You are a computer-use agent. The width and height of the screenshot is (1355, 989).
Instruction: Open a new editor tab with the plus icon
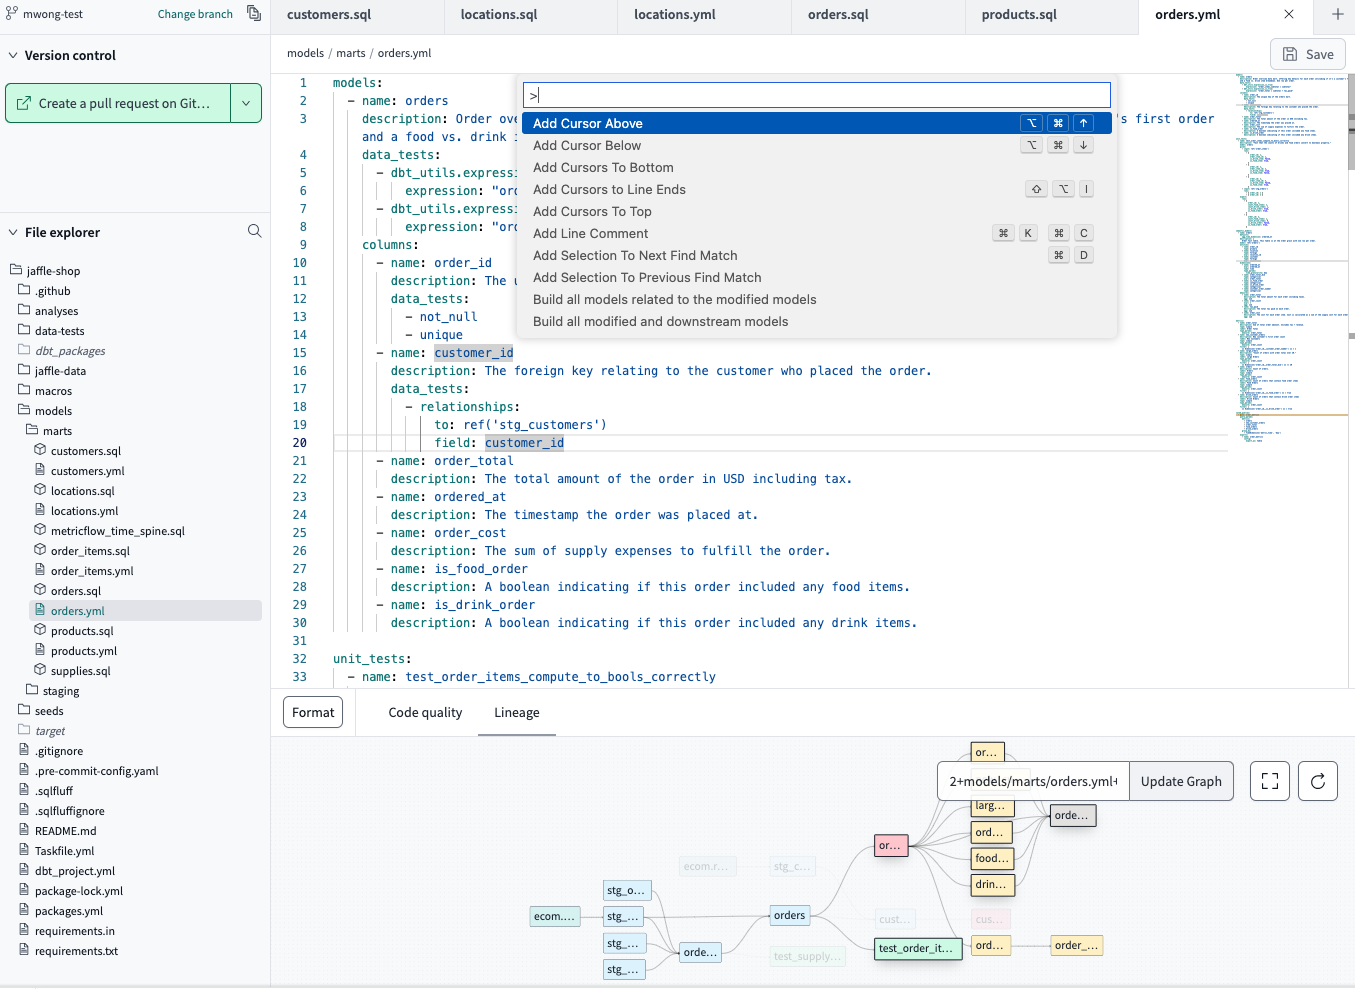(x=1338, y=16)
